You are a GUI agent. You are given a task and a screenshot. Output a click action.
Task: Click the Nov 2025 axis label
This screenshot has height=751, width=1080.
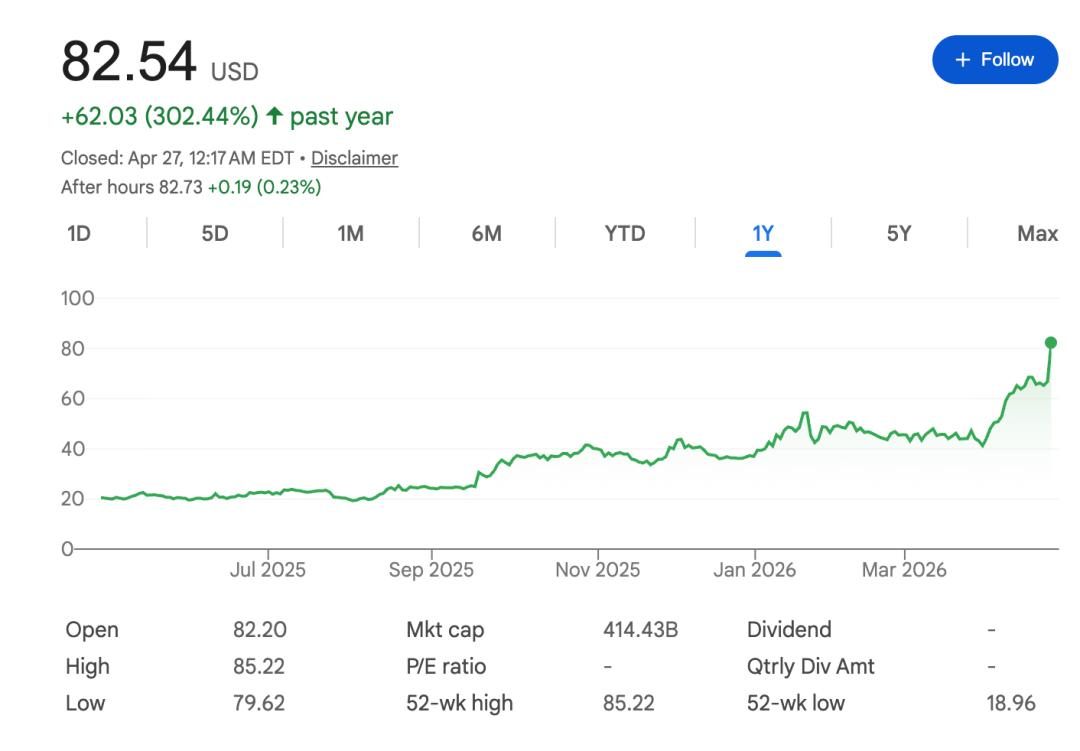pos(598,570)
